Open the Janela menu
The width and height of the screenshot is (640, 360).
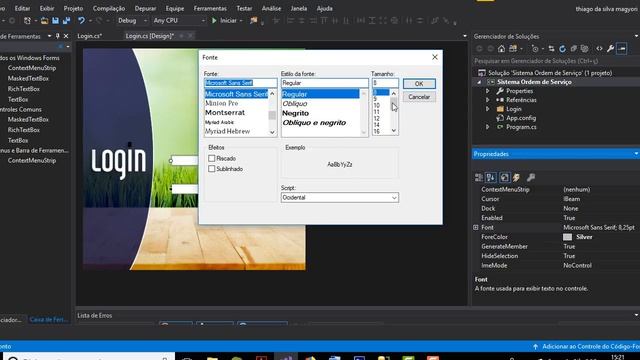pos(299,8)
